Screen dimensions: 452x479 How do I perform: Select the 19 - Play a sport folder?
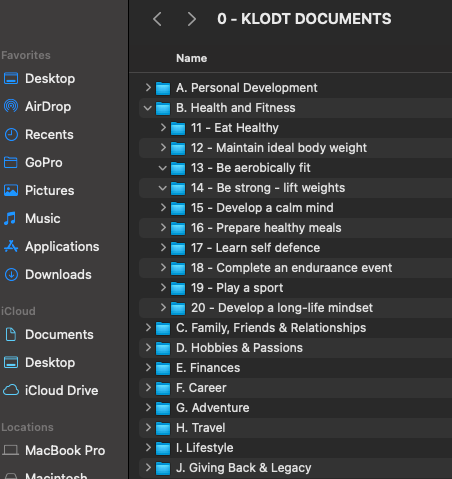(x=237, y=288)
